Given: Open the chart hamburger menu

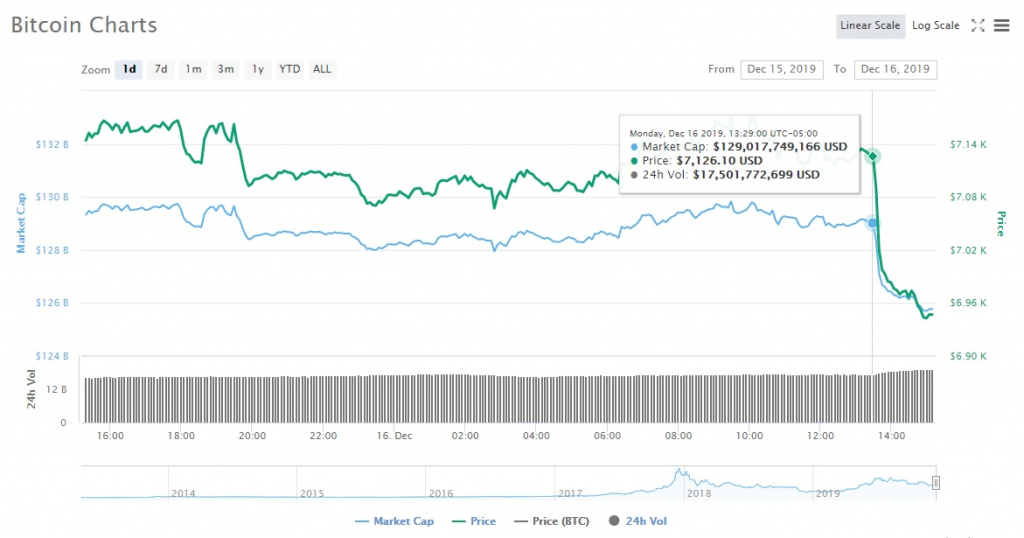Looking at the screenshot, I should point(1001,25).
